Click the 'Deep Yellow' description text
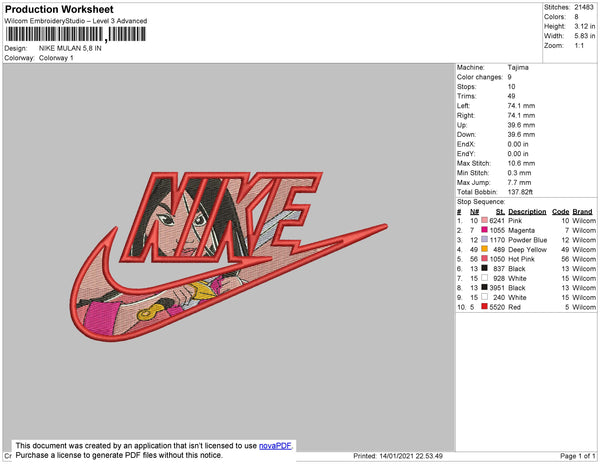Image resolution: width=600 pixels, height=464 pixels. pos(527,249)
